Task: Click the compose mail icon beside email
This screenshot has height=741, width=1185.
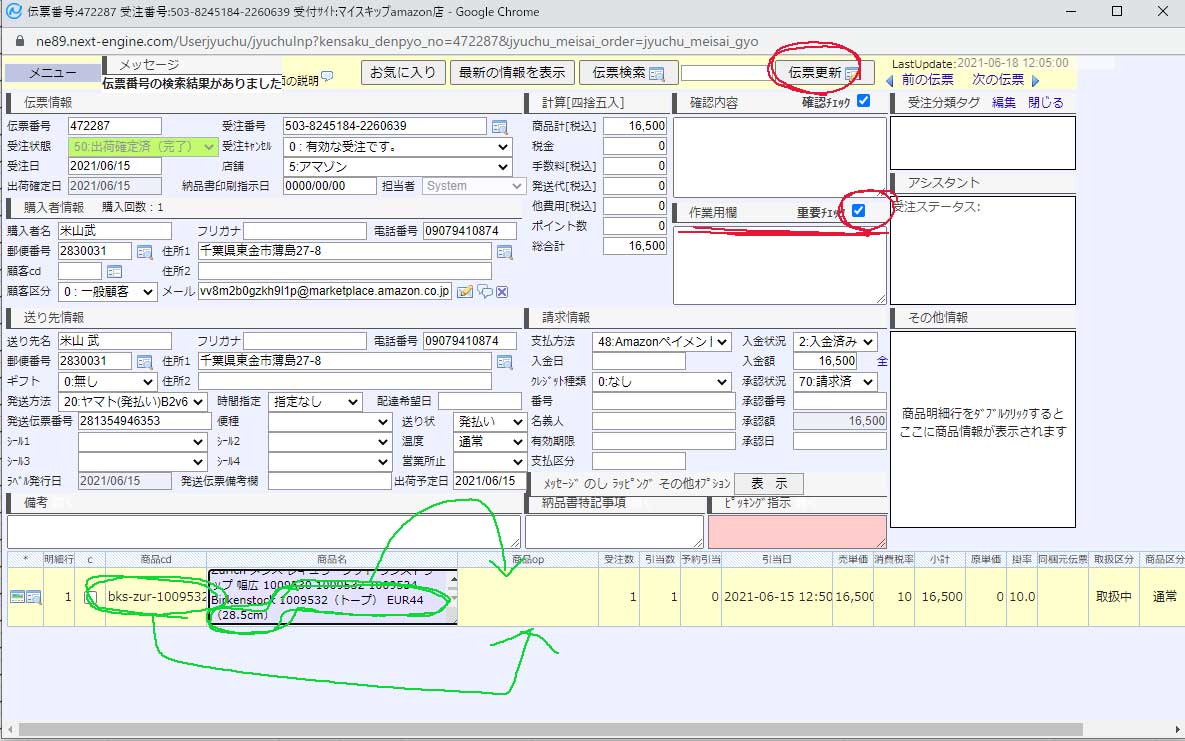Action: (x=465, y=292)
